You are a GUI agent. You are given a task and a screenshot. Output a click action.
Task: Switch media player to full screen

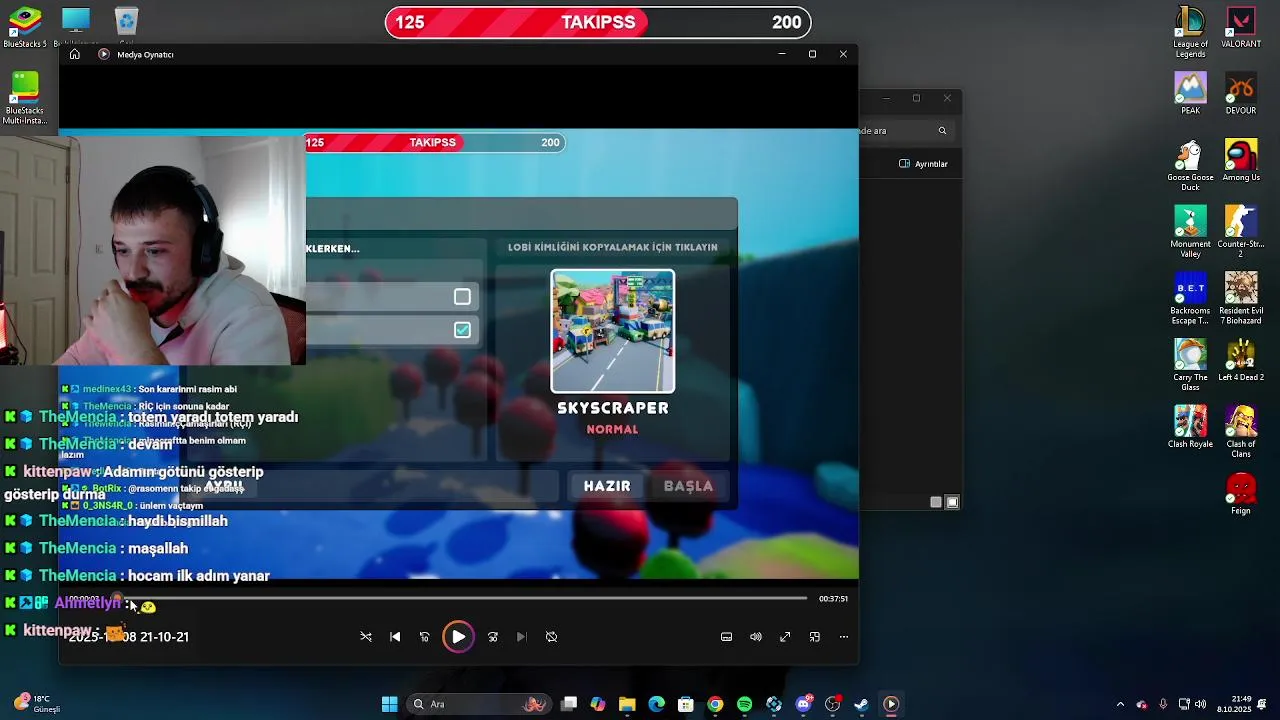pos(785,637)
